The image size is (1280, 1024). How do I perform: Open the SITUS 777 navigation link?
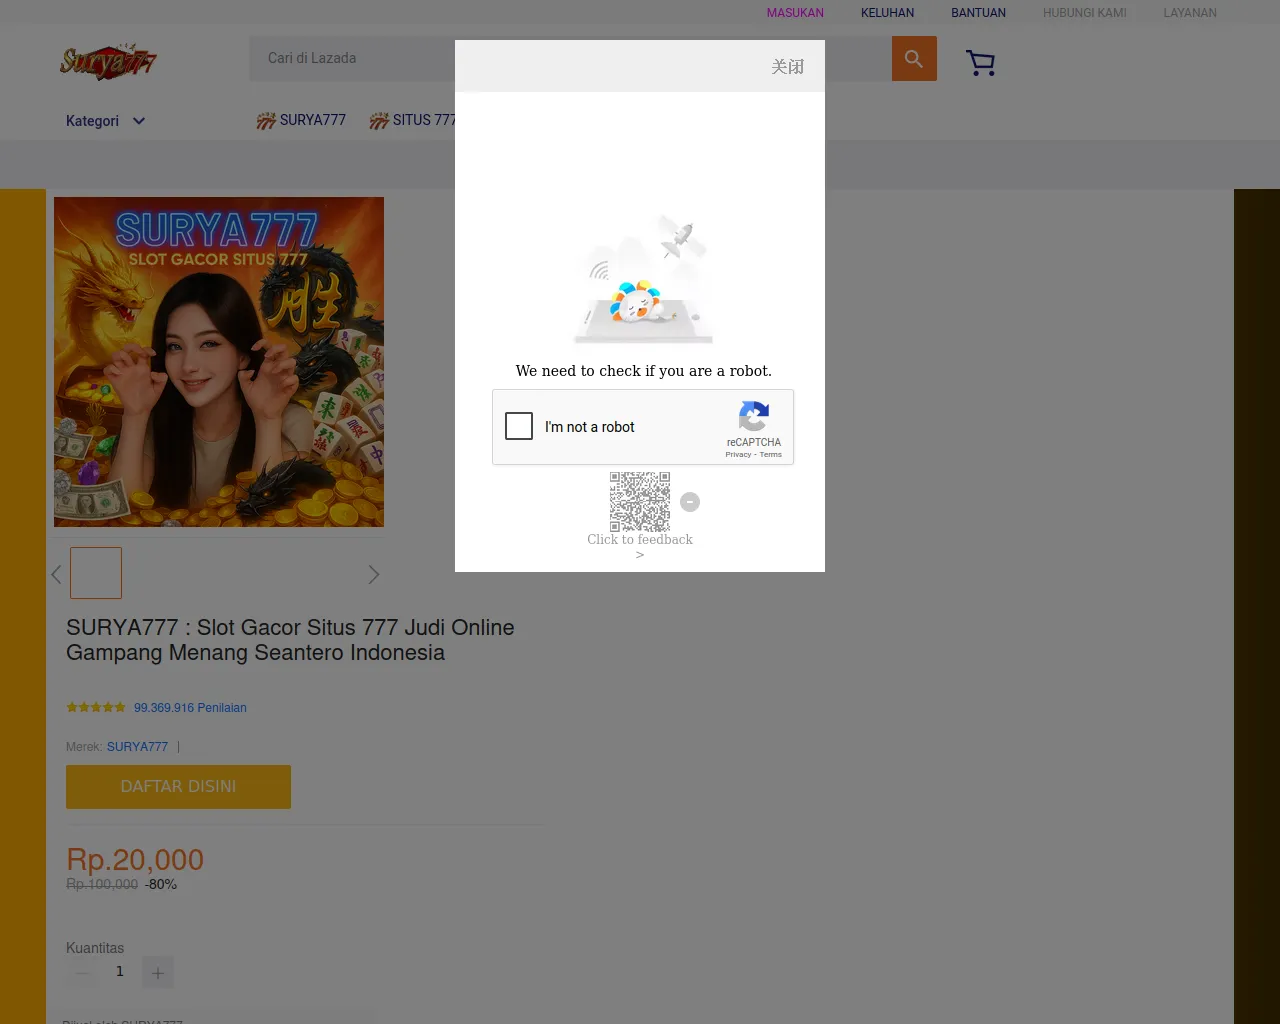412,120
